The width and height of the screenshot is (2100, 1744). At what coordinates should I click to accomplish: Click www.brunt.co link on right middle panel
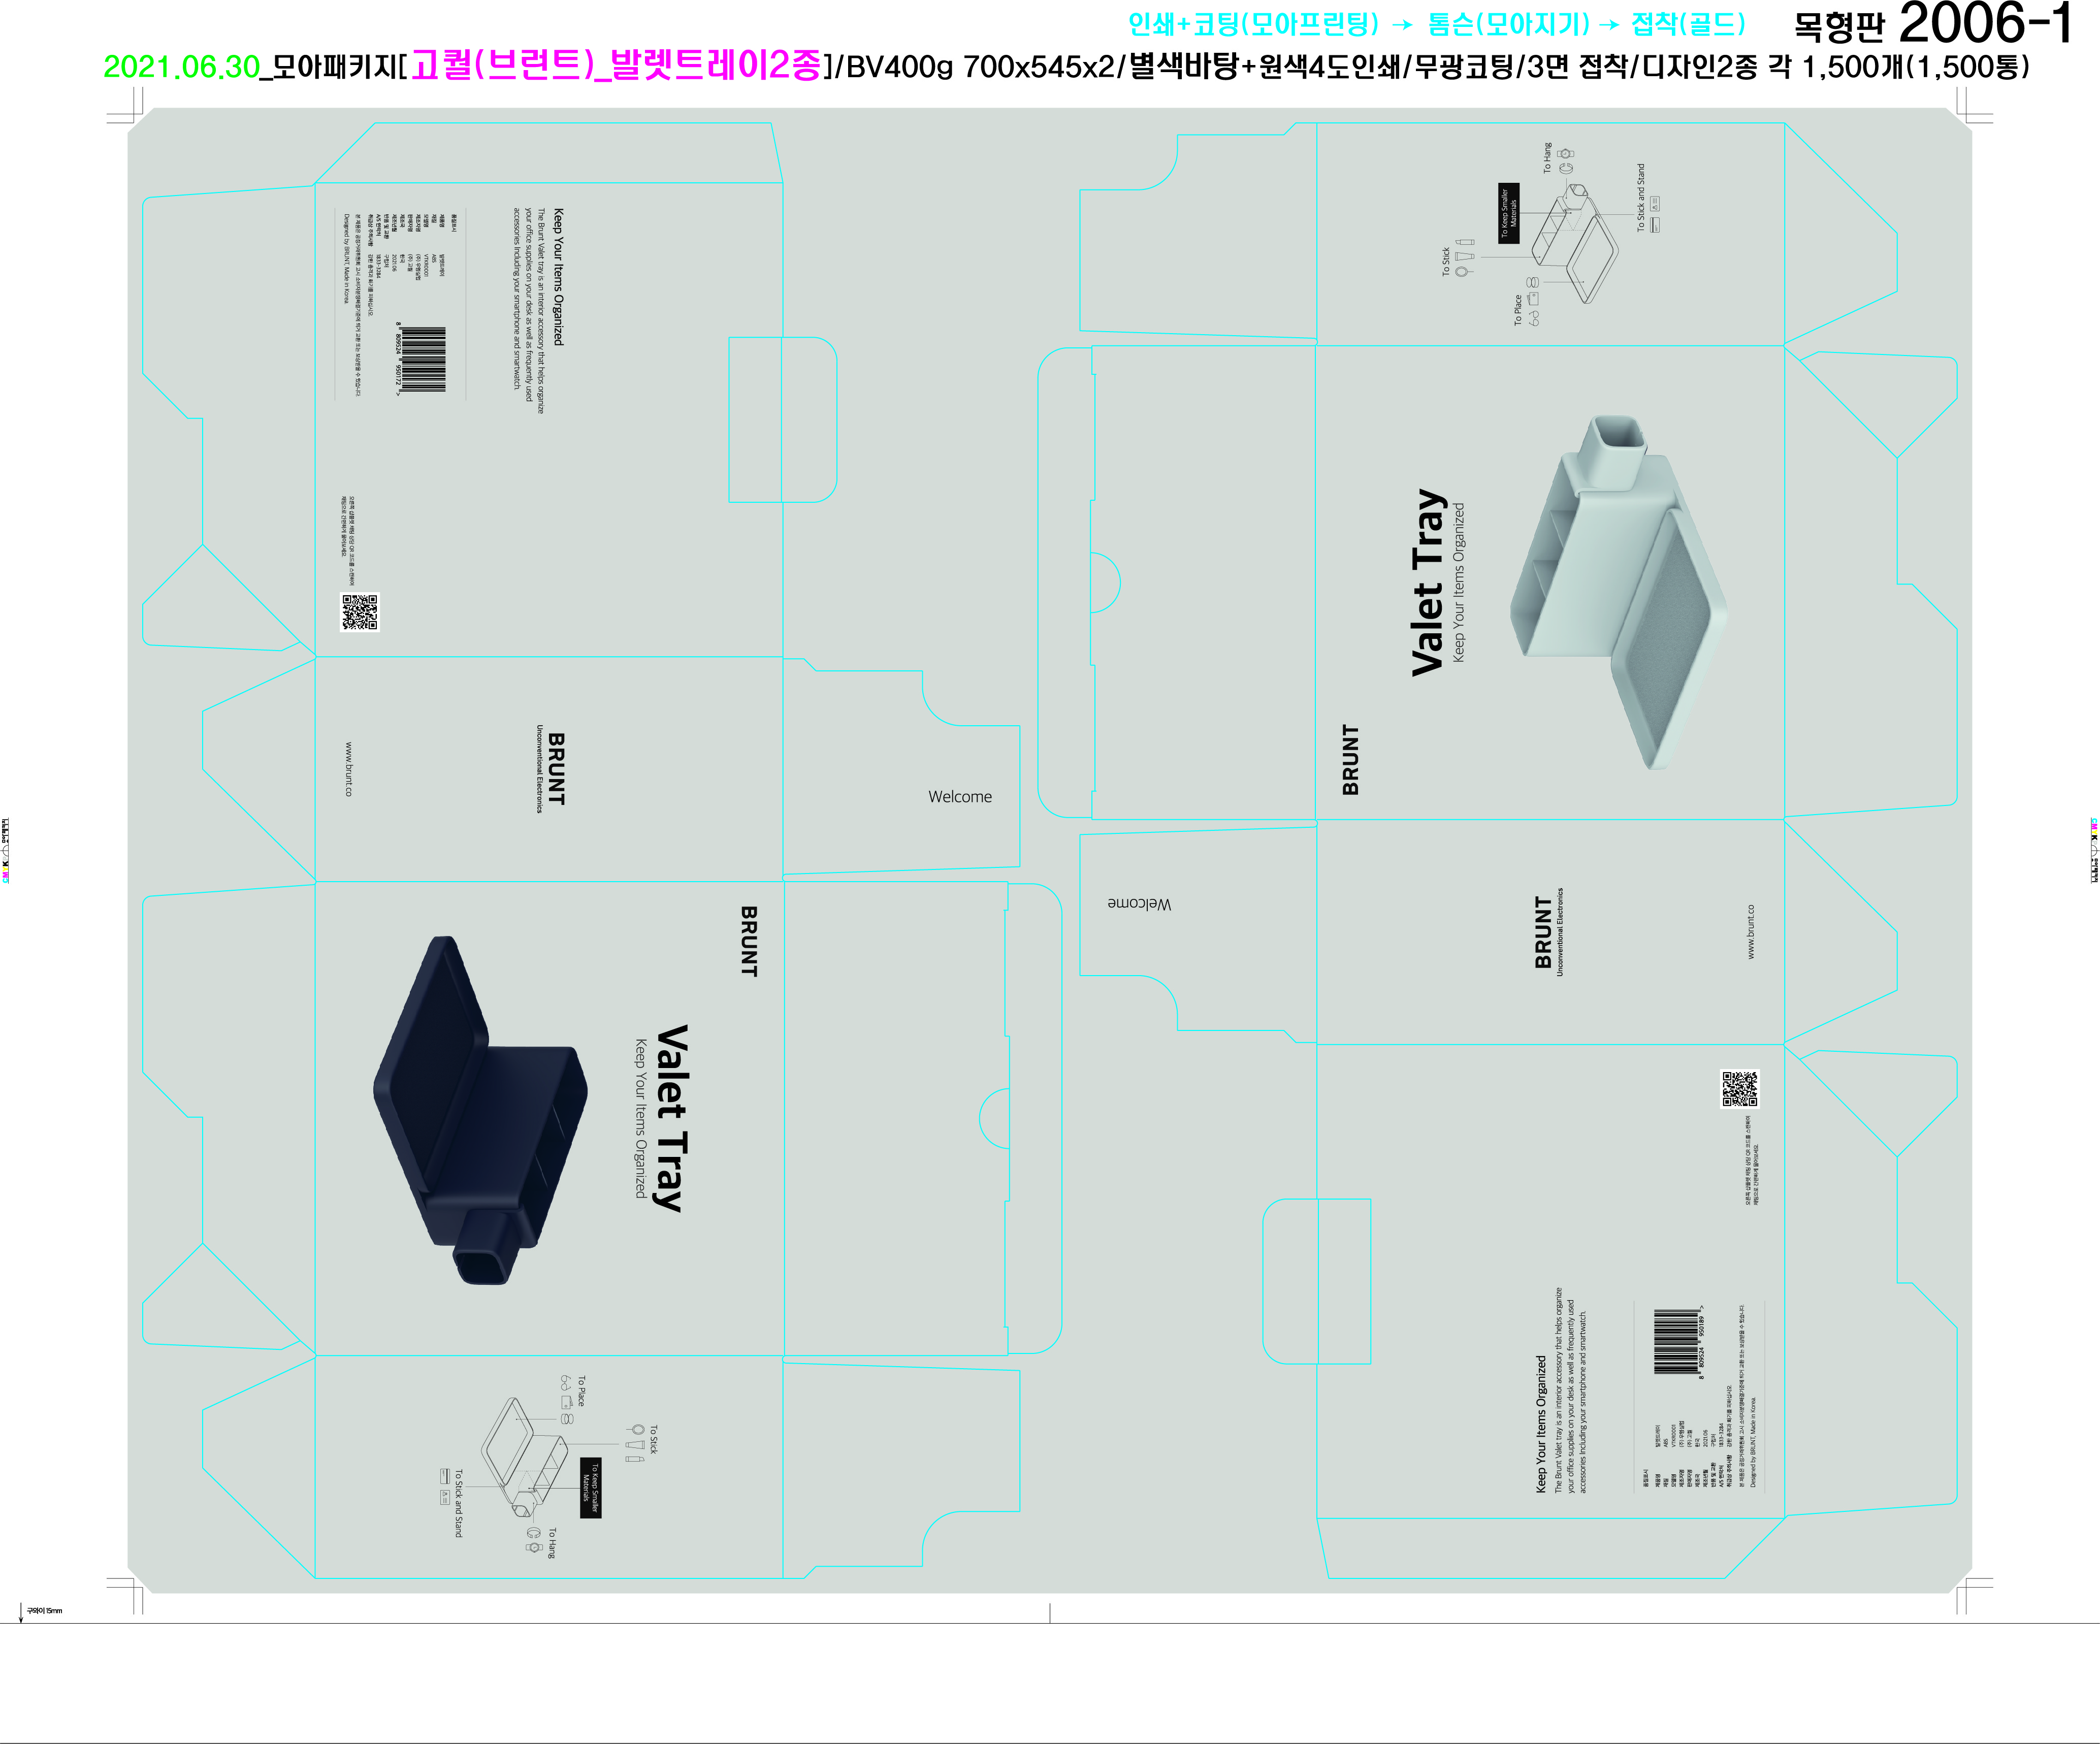point(1751,932)
